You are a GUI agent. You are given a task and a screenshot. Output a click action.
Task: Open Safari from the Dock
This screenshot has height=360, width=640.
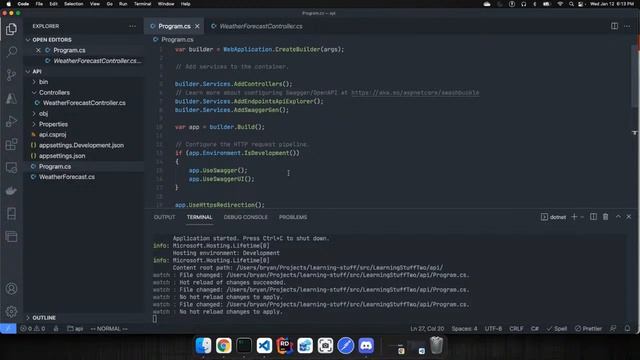pyautogui.click(x=346, y=346)
